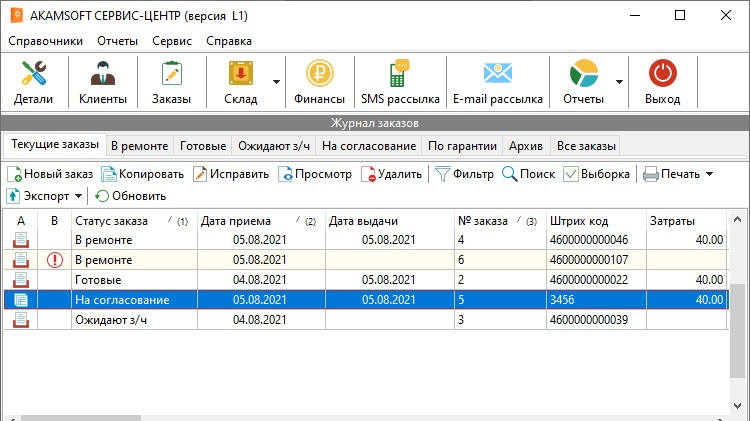
Task: Sort by the № заказа column header
Action: click(500, 221)
